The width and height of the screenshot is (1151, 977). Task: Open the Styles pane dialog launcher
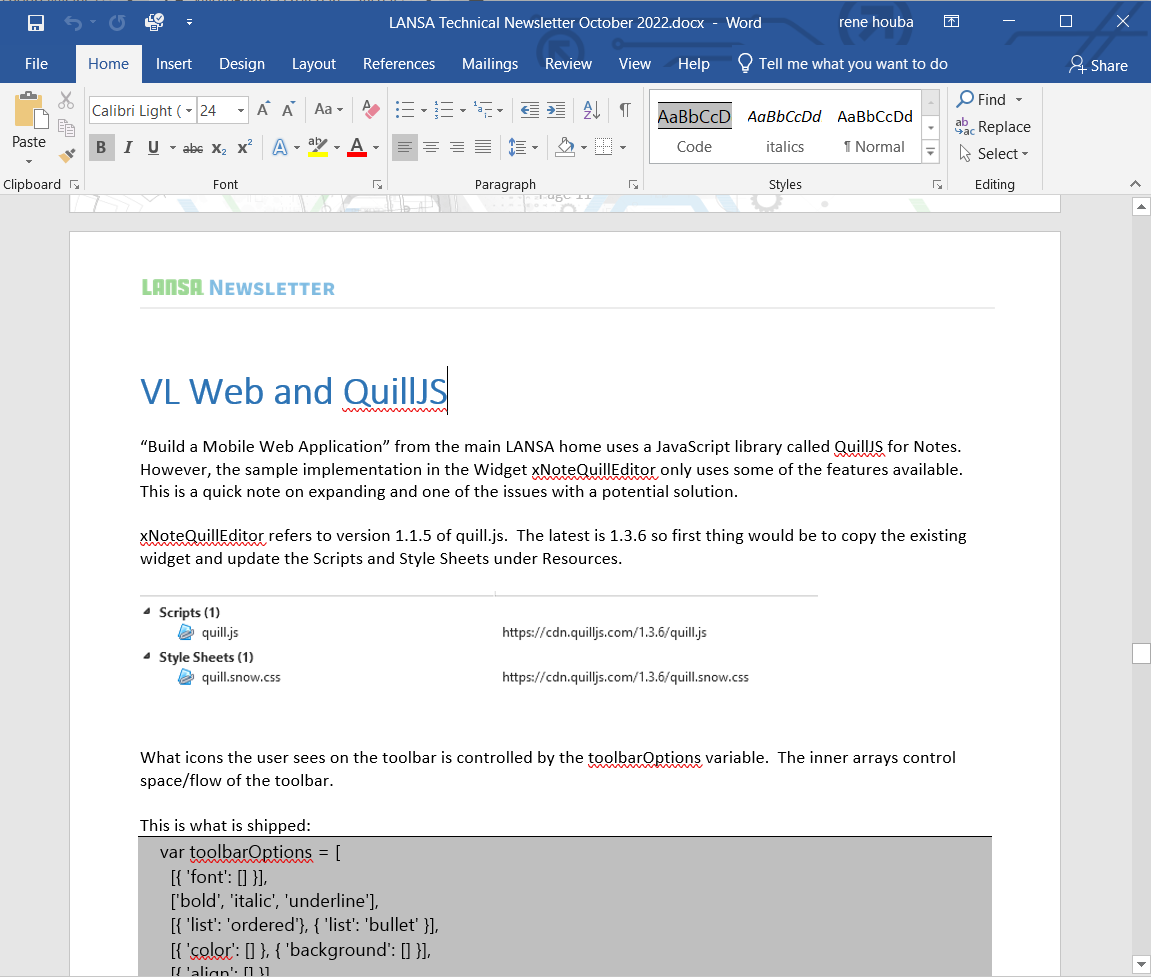tap(937, 185)
